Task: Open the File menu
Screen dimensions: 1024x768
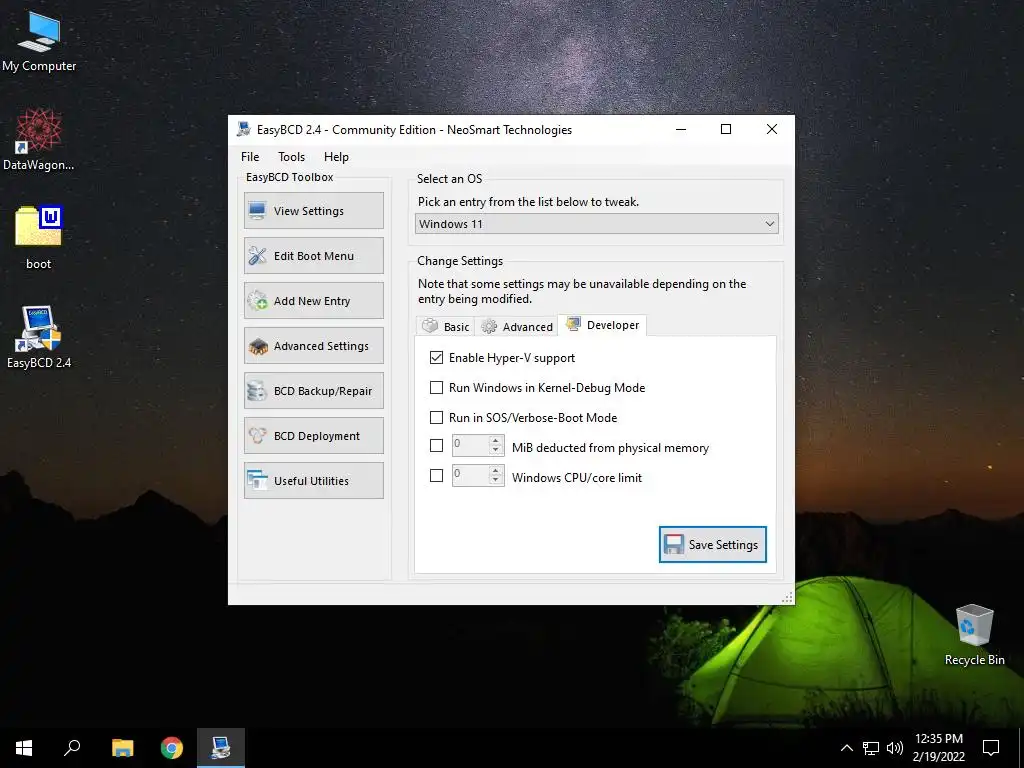Action: coord(249,157)
